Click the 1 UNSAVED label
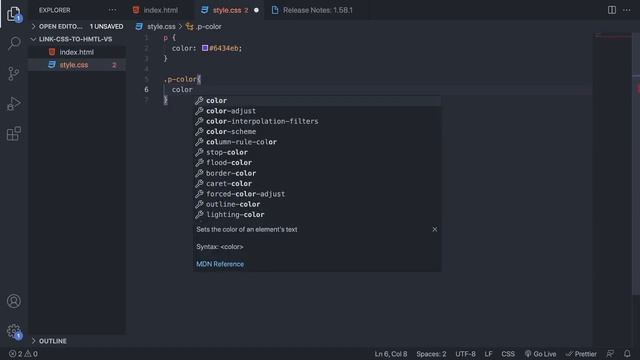 click(x=107, y=27)
